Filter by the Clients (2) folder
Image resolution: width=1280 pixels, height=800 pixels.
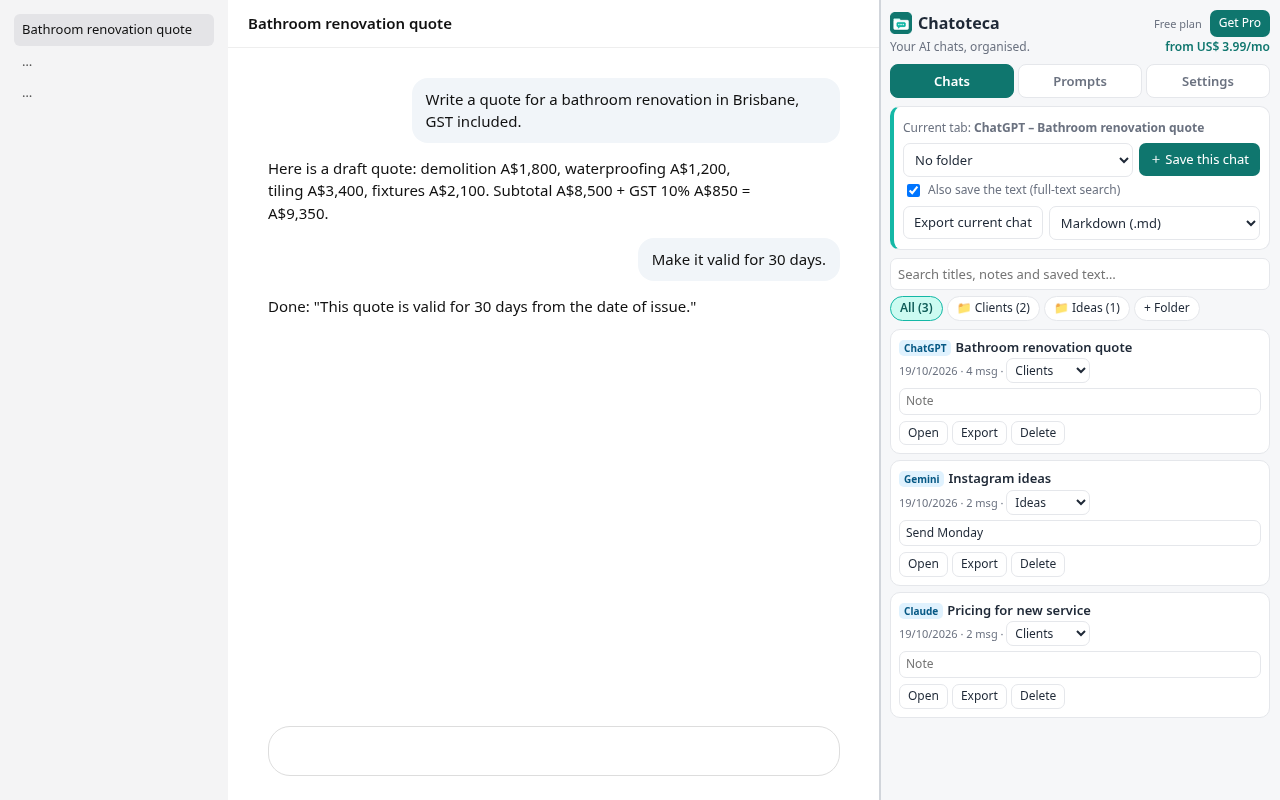[x=993, y=308]
